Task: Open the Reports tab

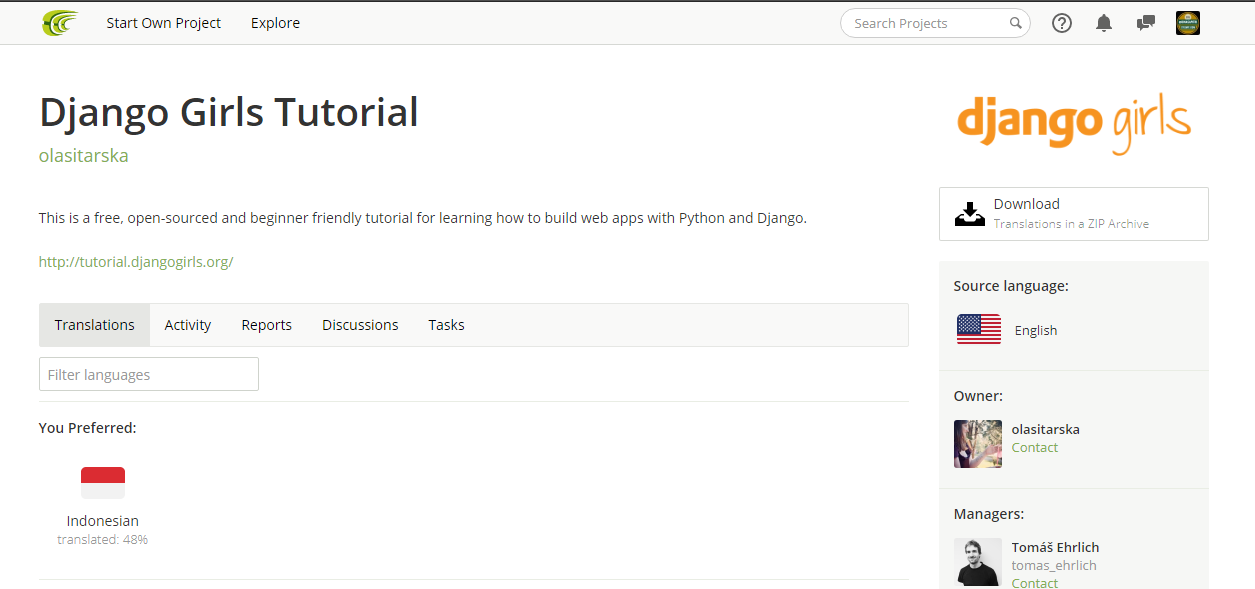Action: click(x=267, y=325)
